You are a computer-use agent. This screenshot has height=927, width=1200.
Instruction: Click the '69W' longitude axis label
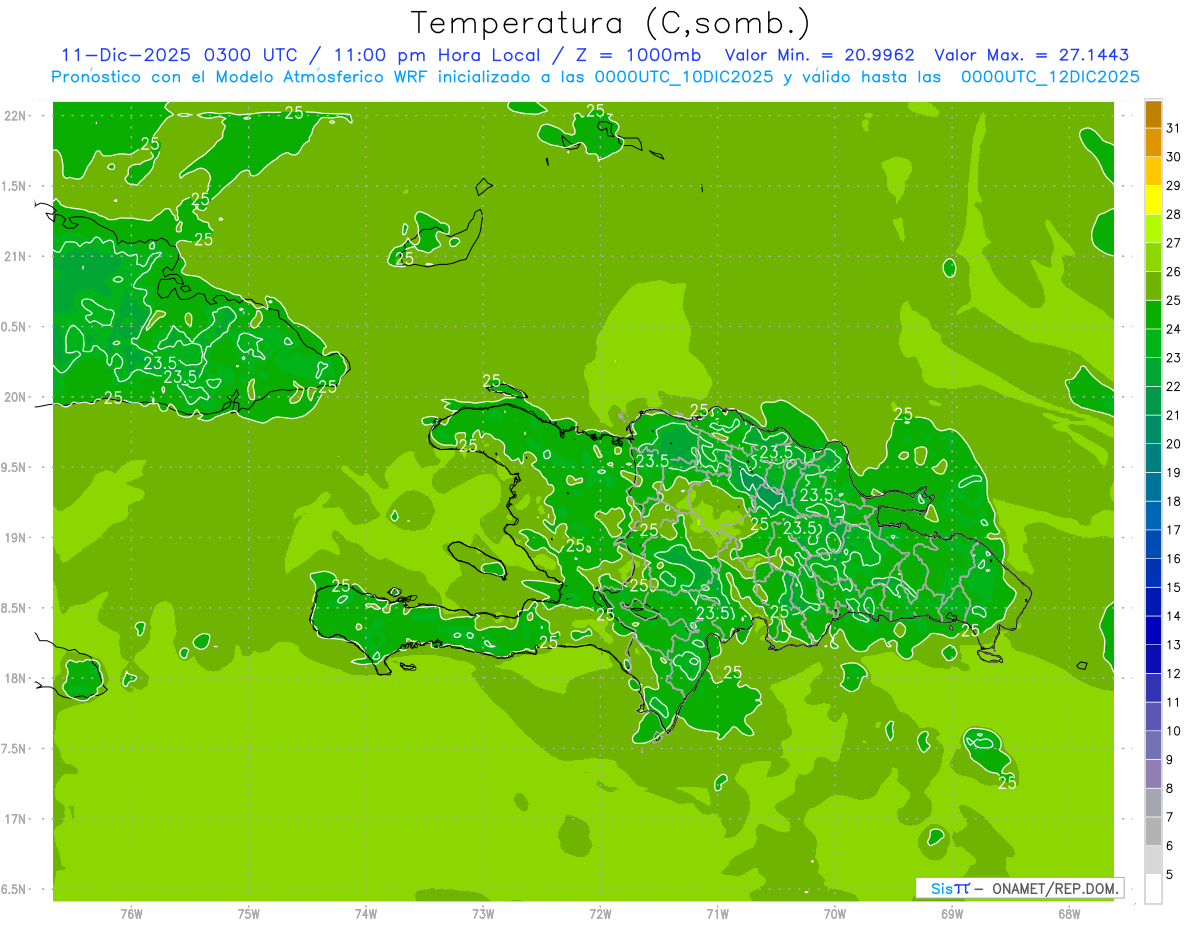pyautogui.click(x=952, y=913)
